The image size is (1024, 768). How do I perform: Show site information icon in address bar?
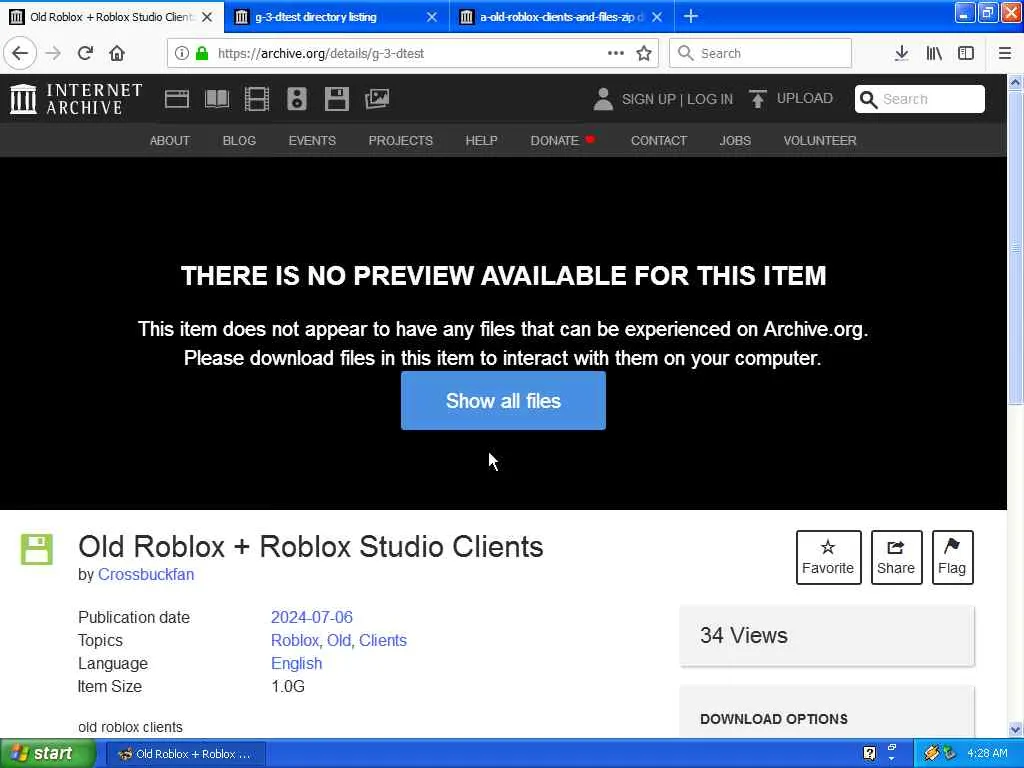(x=182, y=53)
